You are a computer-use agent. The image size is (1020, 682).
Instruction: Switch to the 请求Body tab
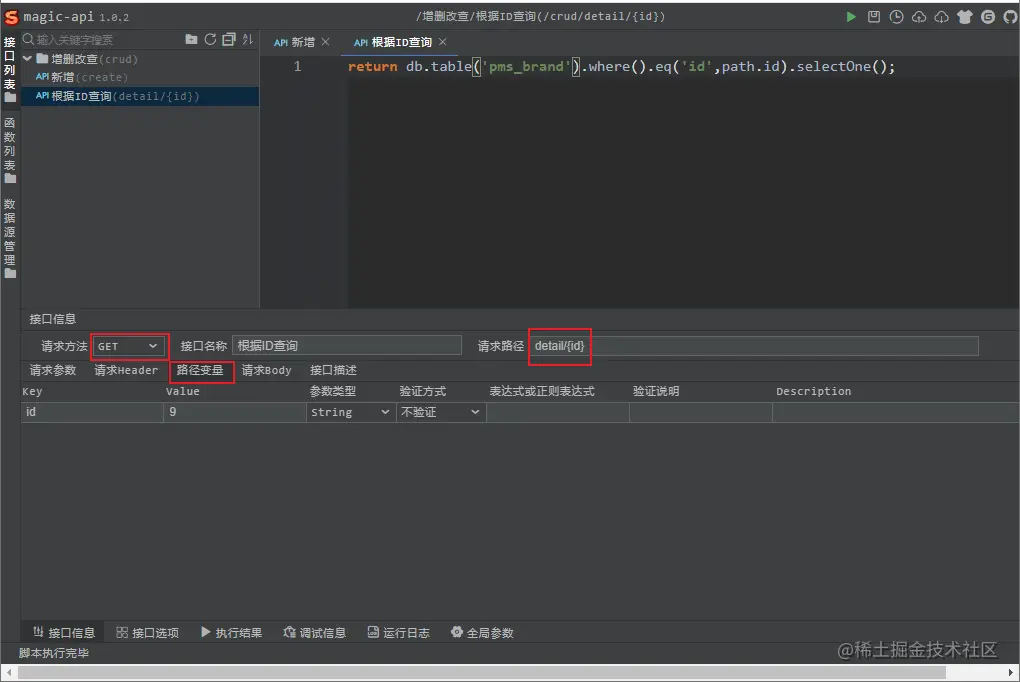point(267,370)
